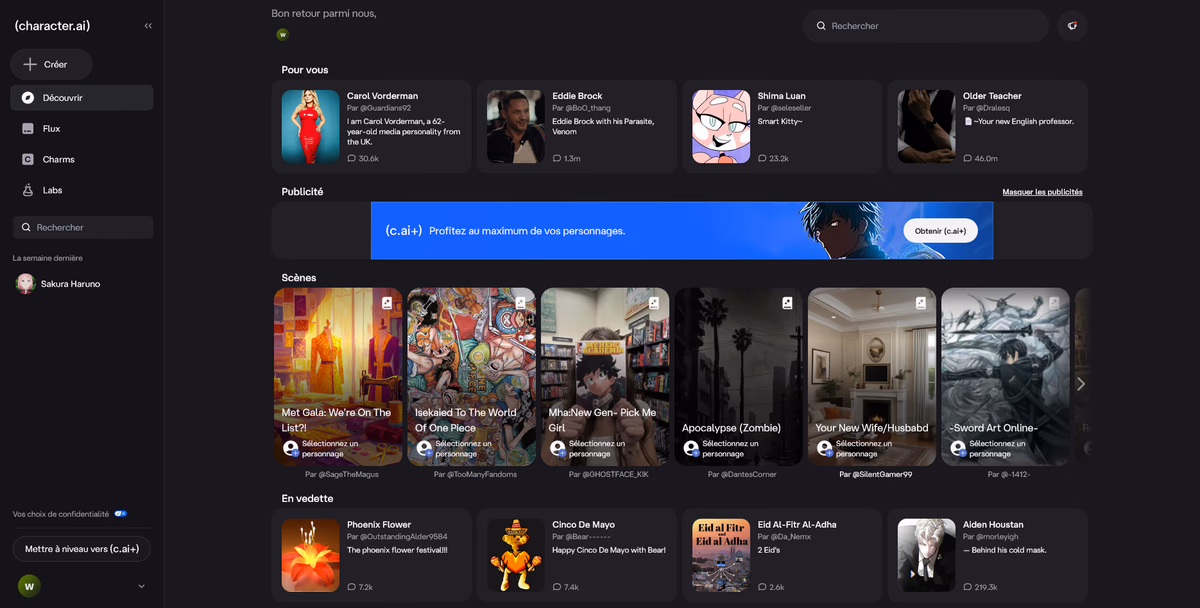Screen dimensions: 1200x608
Task: Open Apocalypse (Zombie) scene card
Action: (738, 377)
